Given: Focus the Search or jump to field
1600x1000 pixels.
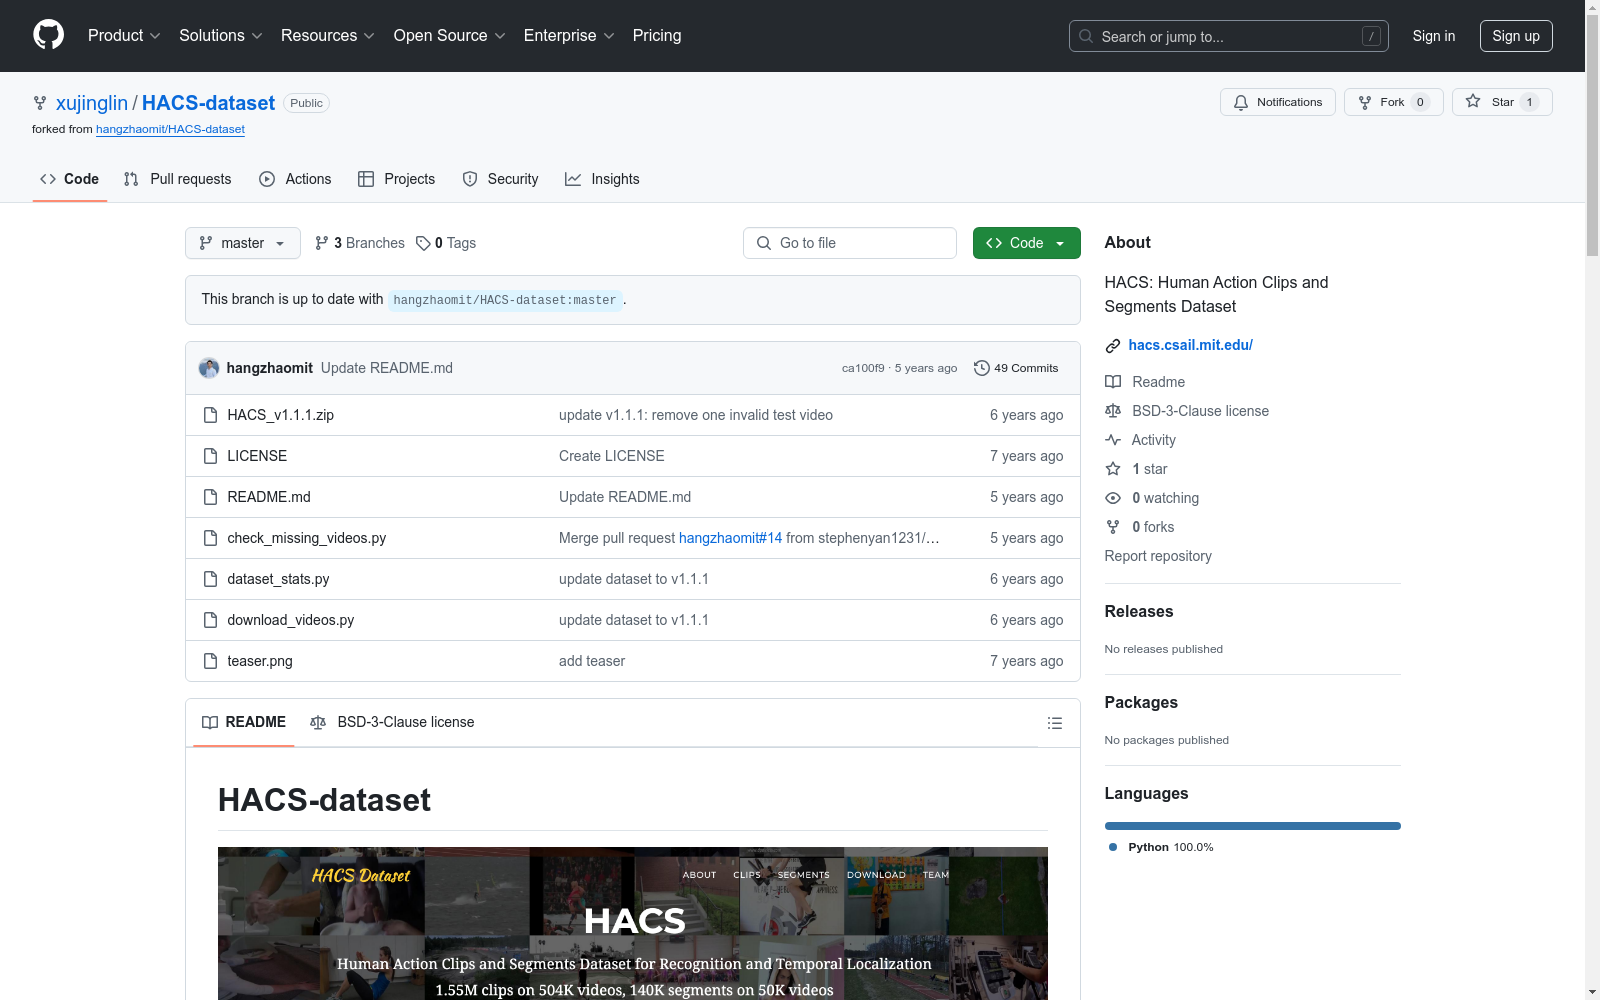Looking at the screenshot, I should point(1228,36).
